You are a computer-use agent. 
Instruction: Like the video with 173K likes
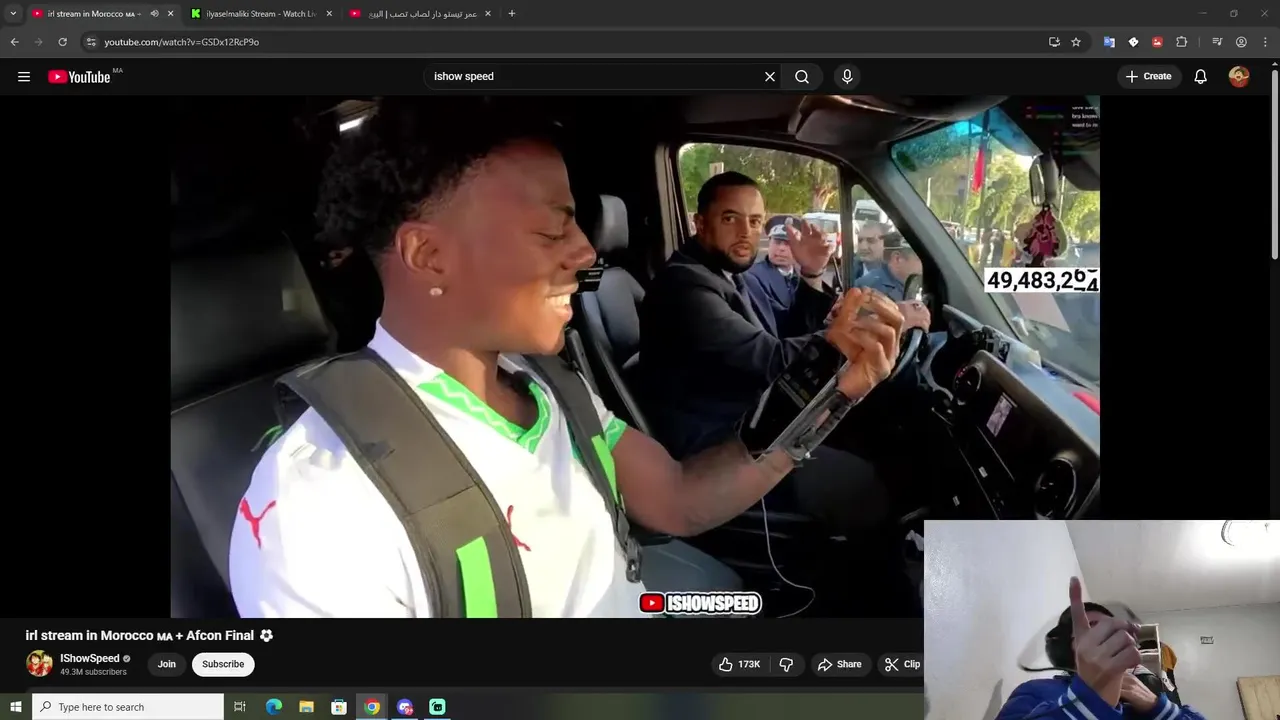[739, 664]
